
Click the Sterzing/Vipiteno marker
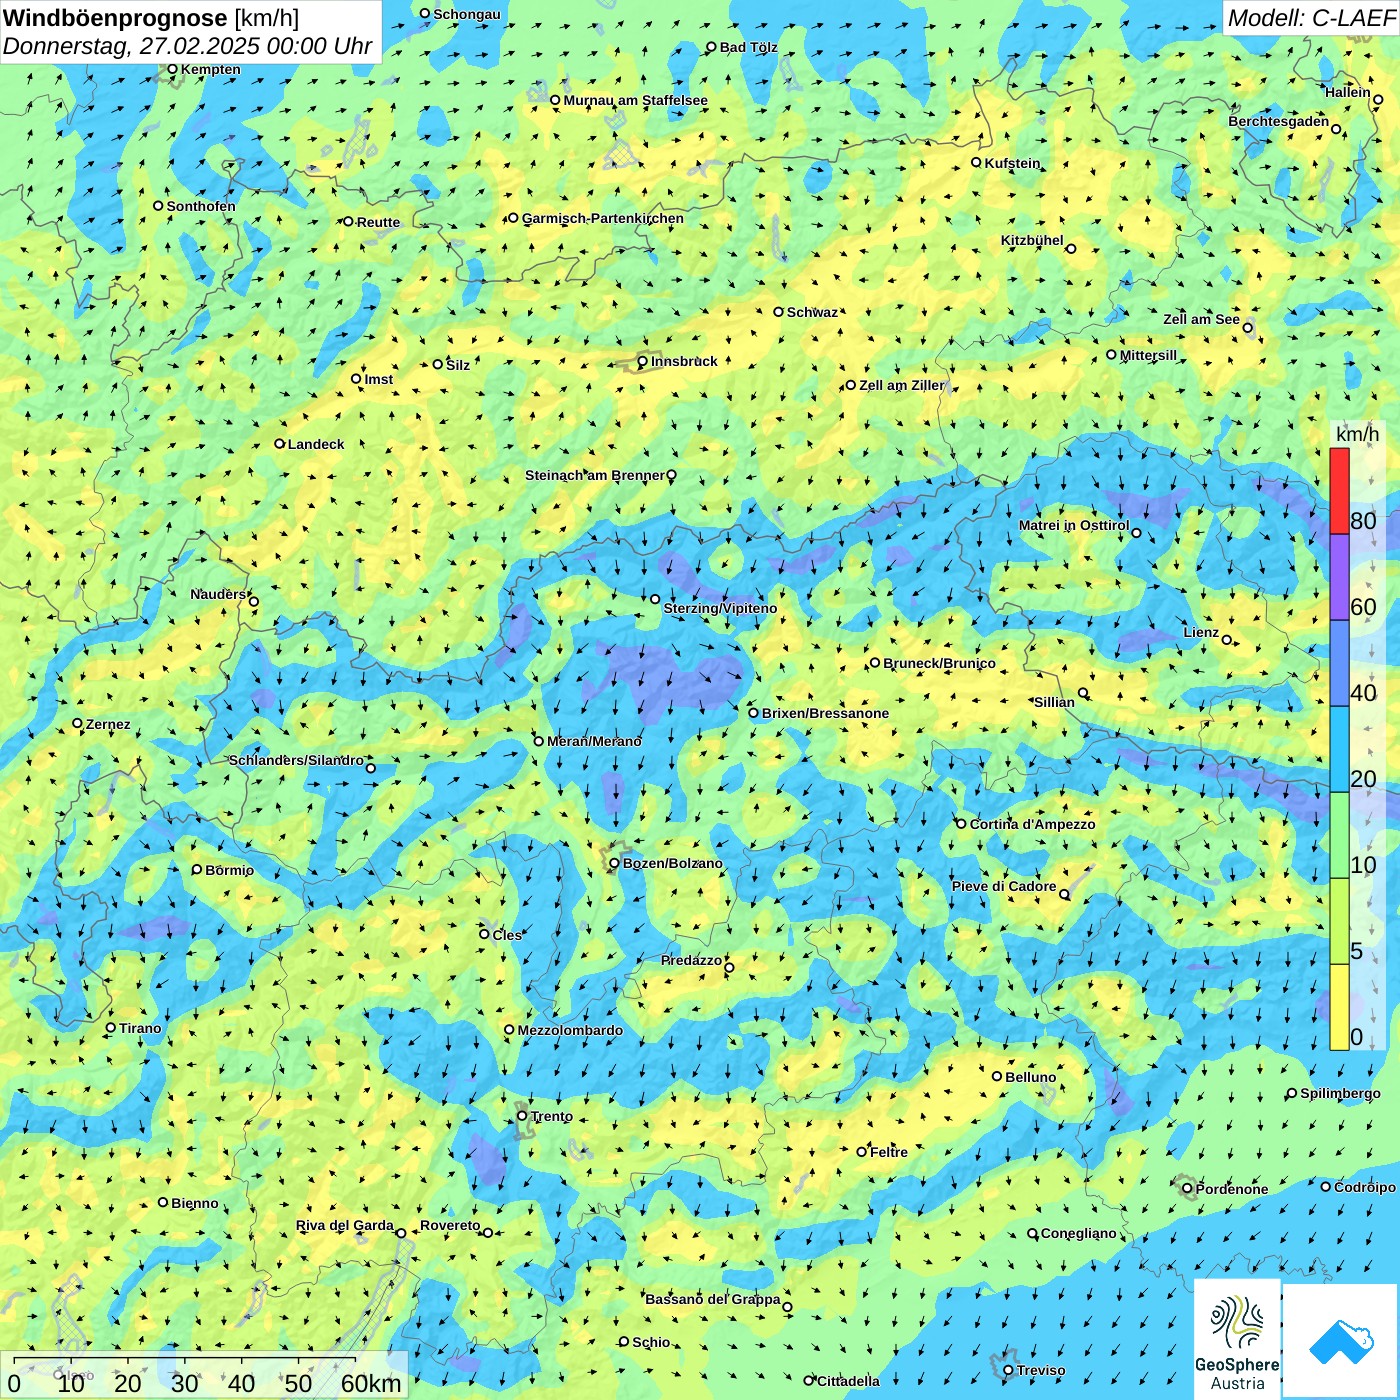[x=656, y=599]
